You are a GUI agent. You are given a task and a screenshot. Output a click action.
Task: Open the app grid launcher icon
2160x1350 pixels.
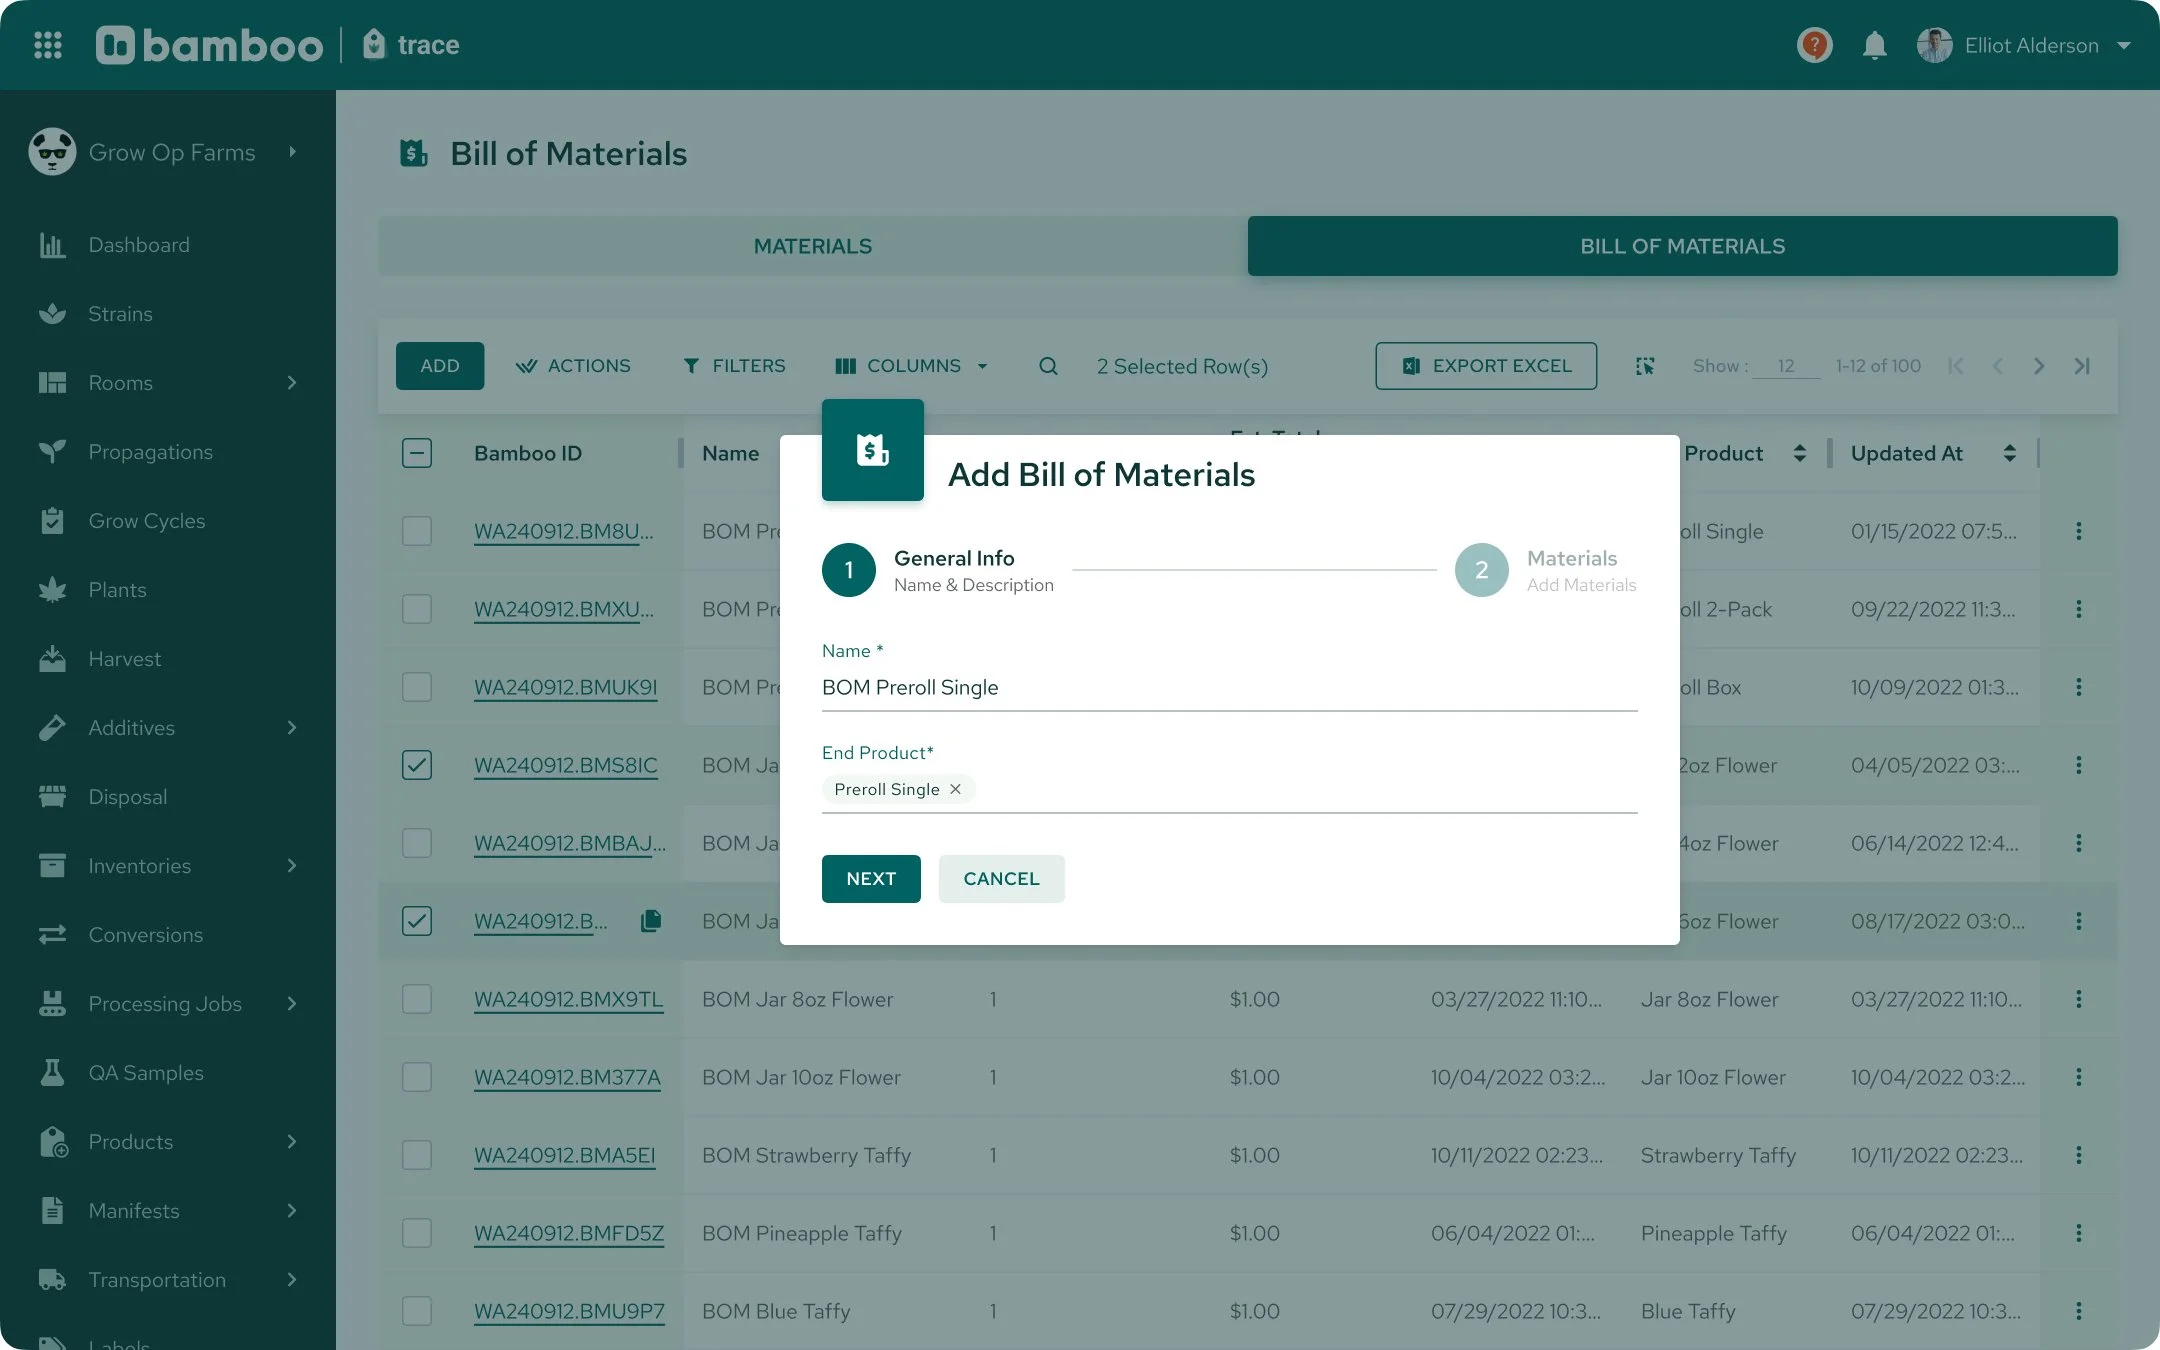(x=48, y=45)
